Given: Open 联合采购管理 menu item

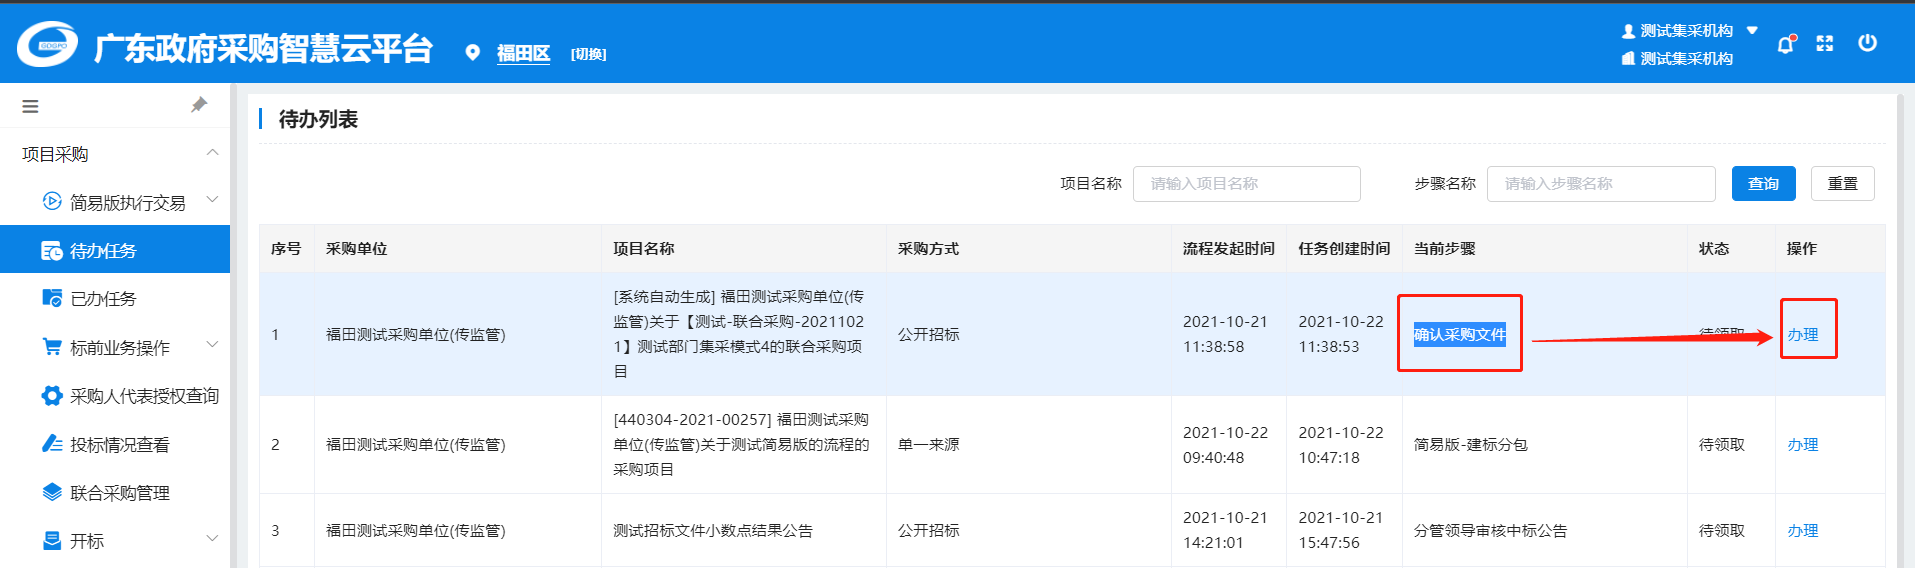Looking at the screenshot, I should pos(119,493).
